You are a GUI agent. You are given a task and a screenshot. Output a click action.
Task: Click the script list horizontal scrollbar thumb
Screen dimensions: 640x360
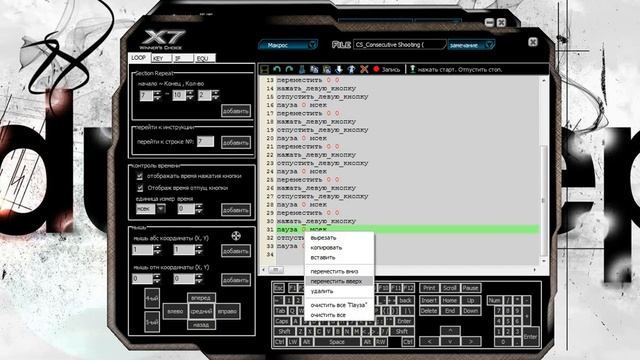(276, 270)
